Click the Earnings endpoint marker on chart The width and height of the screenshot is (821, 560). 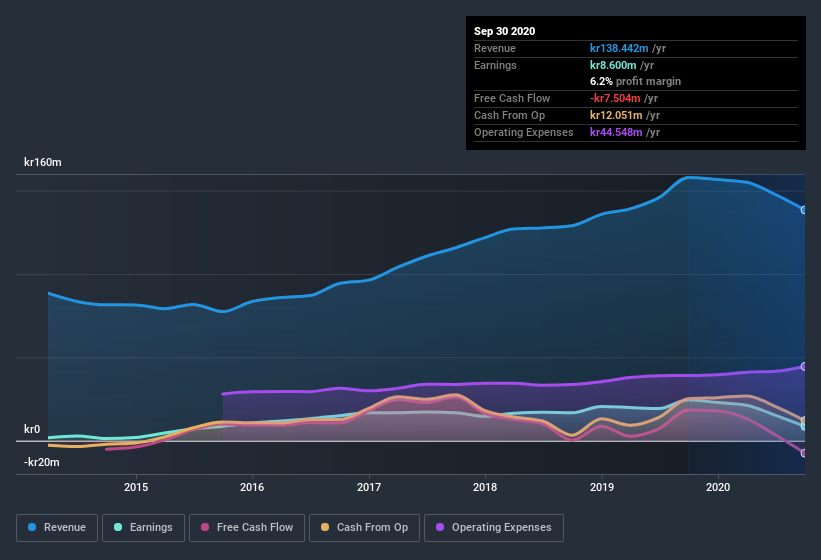tap(804, 427)
